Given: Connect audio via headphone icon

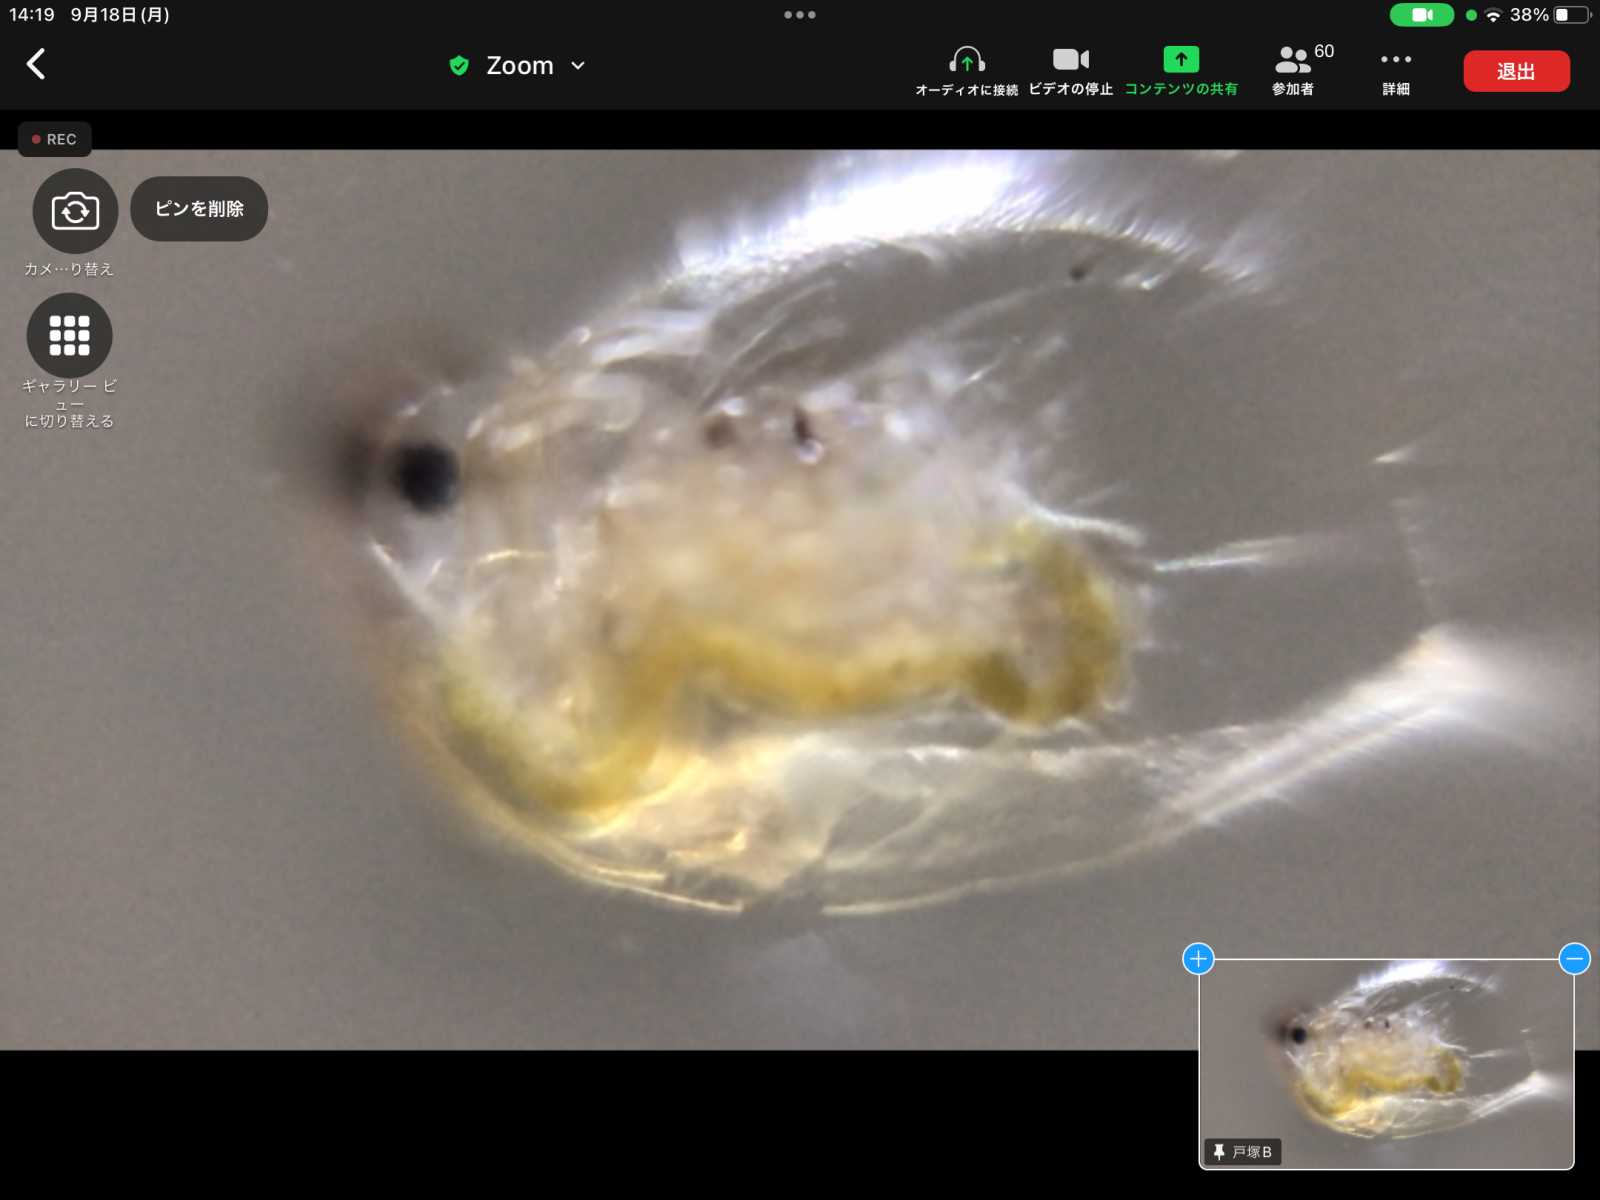Looking at the screenshot, I should point(966,61).
